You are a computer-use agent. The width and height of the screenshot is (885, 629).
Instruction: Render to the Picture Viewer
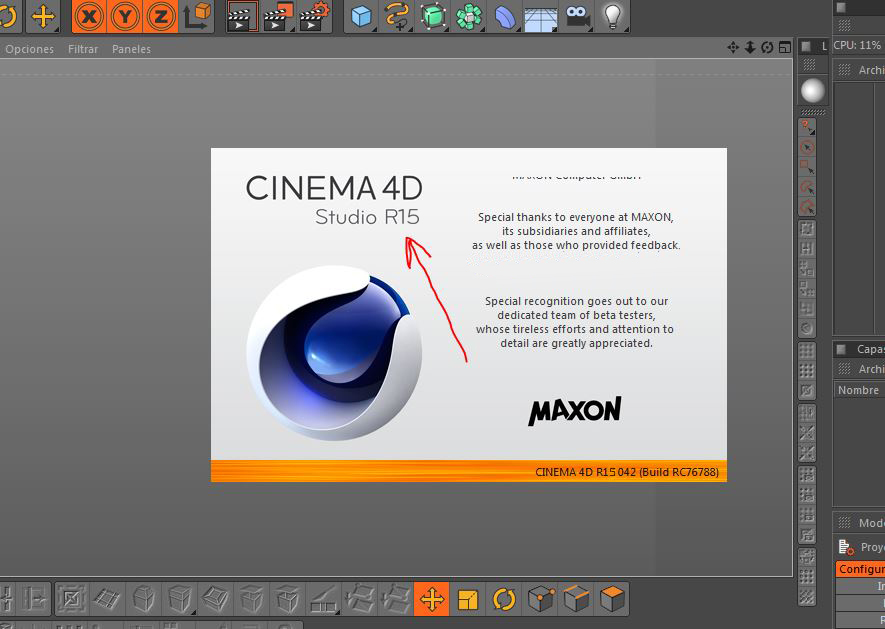point(278,17)
